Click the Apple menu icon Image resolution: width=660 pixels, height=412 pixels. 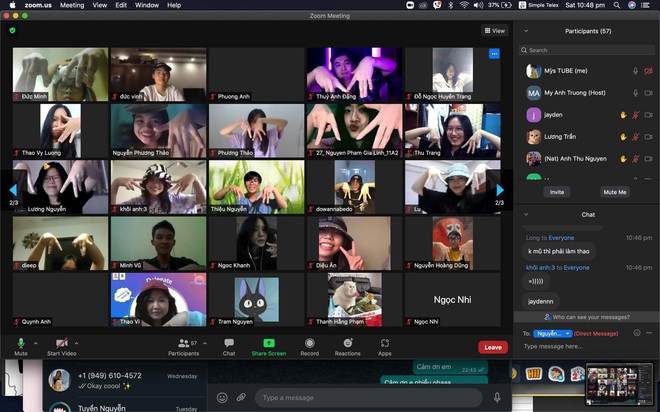[12, 5]
